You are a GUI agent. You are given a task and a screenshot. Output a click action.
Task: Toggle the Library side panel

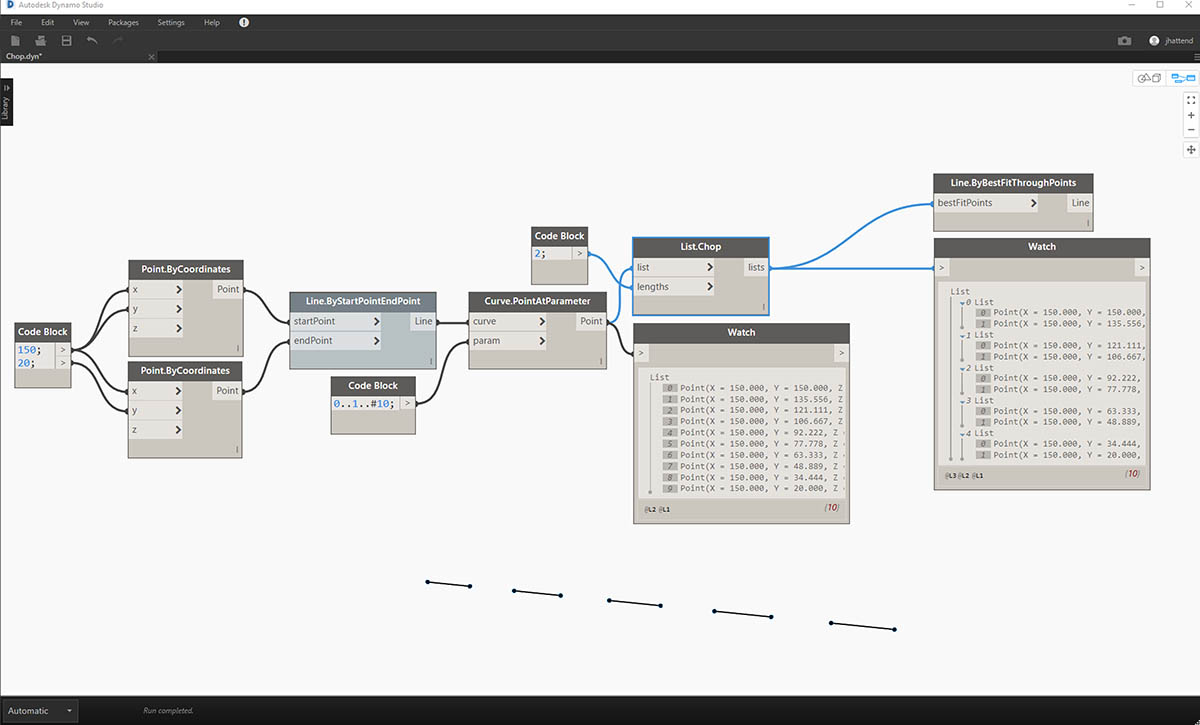click(6, 102)
